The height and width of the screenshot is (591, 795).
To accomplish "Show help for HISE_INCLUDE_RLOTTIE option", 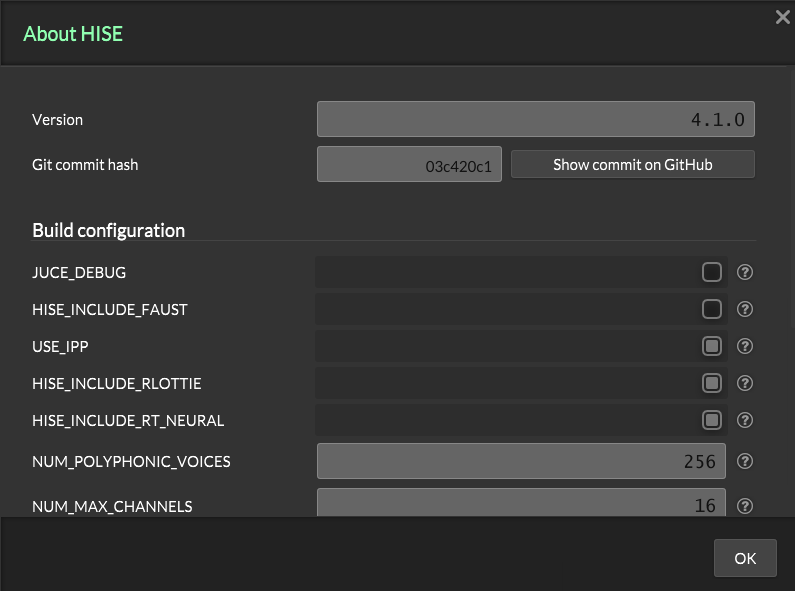I will [x=744, y=383].
